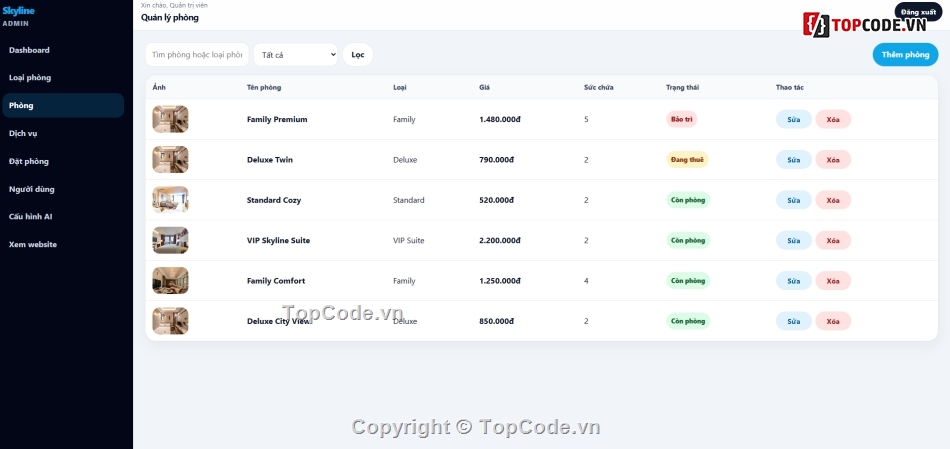Click the price 2.200.000đ
Image resolution: width=950 pixels, height=449 pixels.
500,241
